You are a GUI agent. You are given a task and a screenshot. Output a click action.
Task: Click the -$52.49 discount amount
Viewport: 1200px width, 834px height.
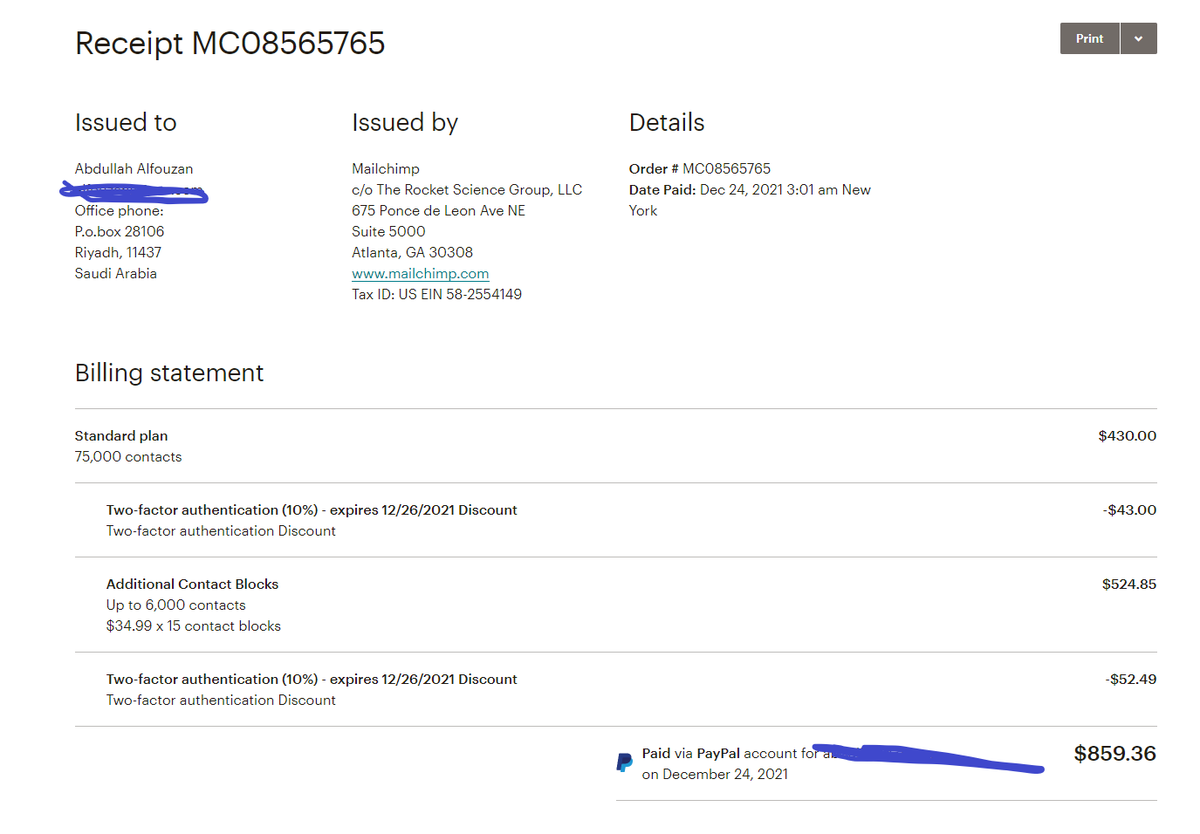[x=1131, y=678]
